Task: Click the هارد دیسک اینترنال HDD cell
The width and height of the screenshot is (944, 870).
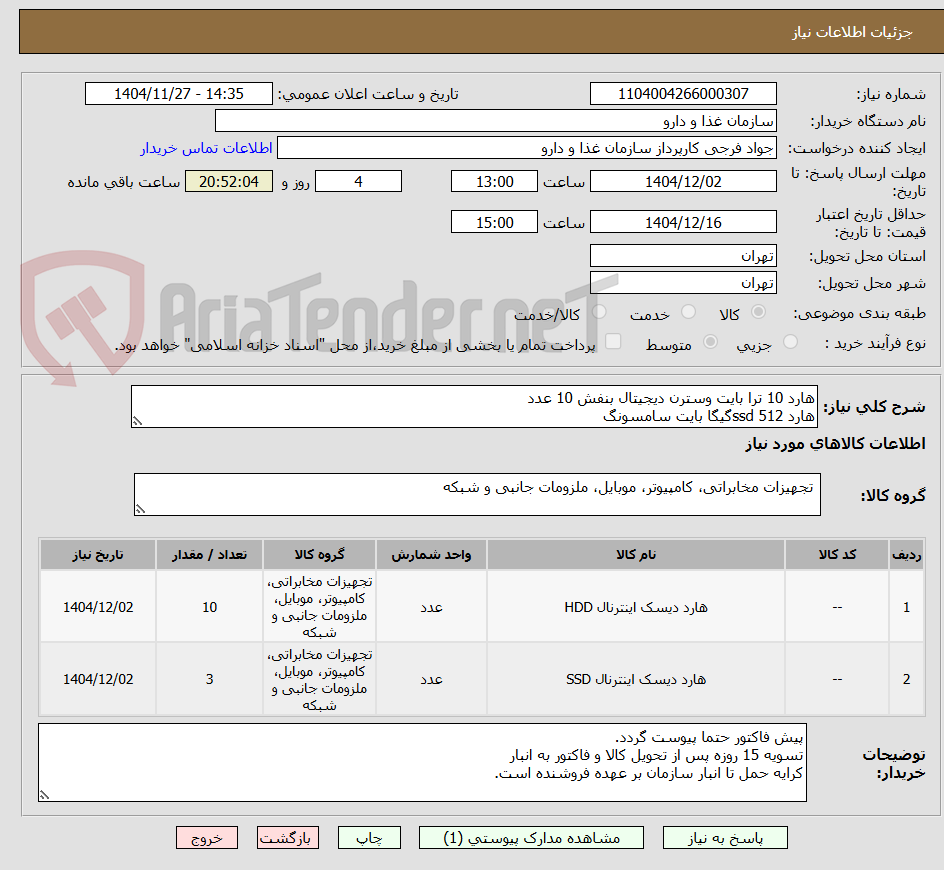Action: pyautogui.click(x=636, y=607)
